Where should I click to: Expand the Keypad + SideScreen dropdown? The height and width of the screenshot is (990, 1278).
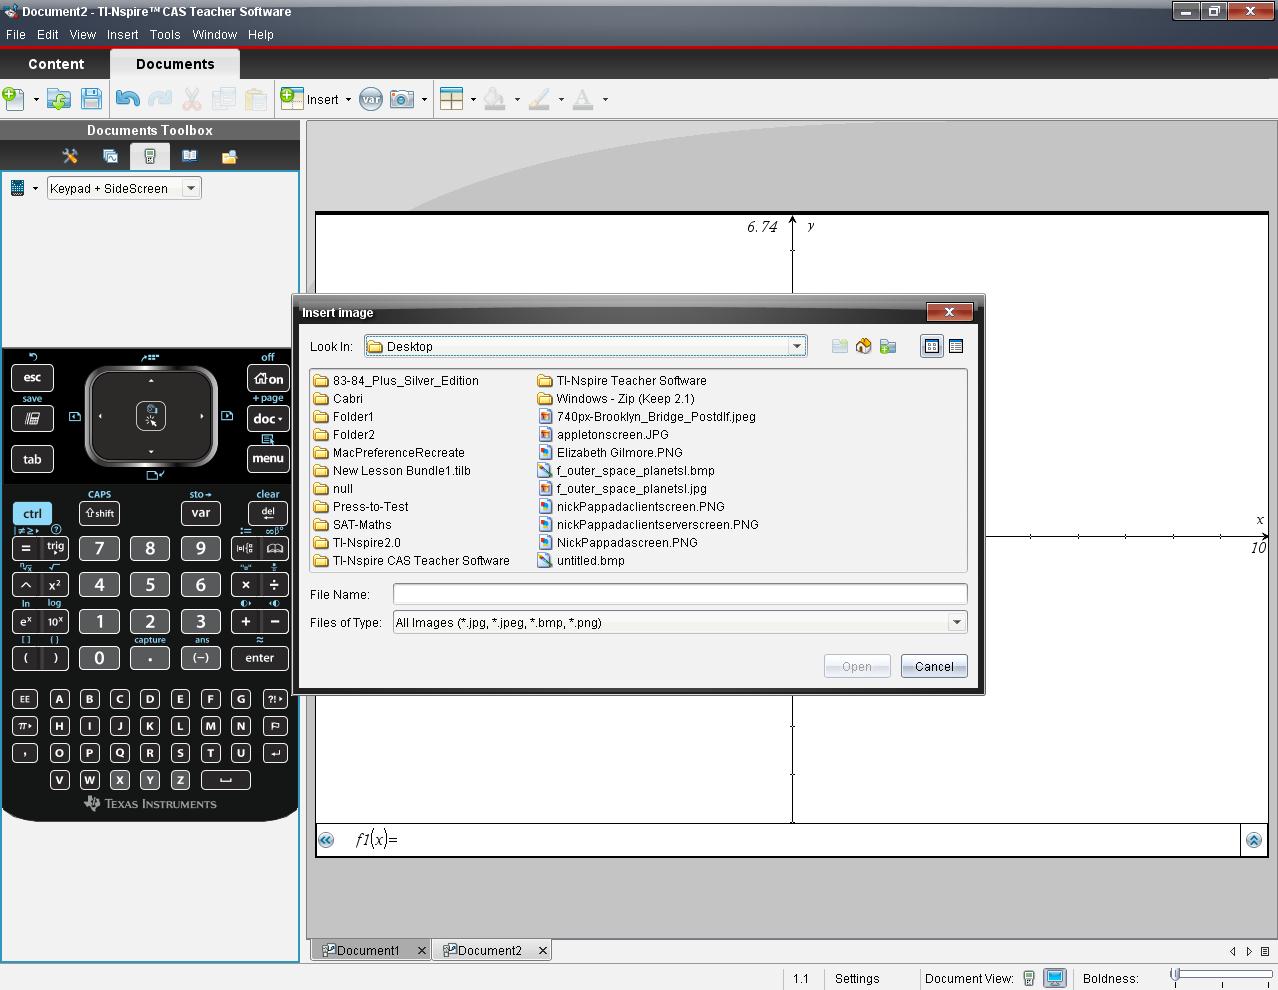(x=190, y=188)
